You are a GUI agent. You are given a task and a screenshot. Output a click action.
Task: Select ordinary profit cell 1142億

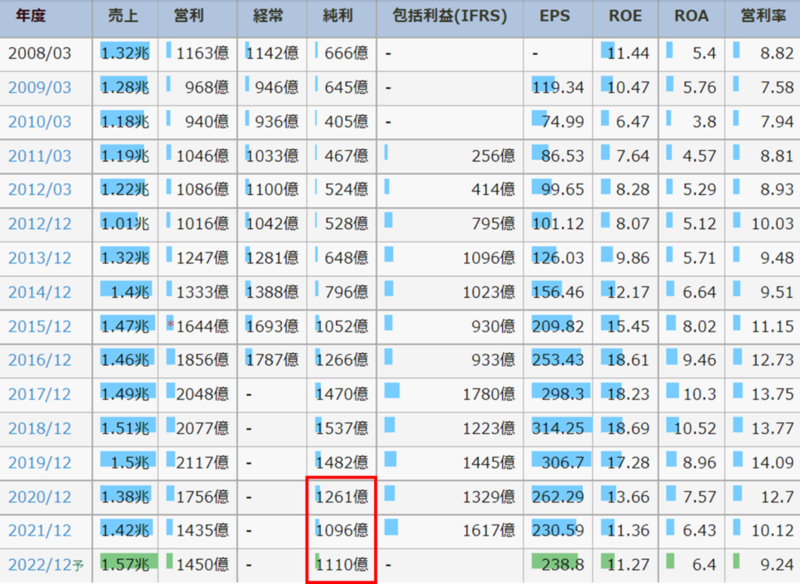click(x=272, y=53)
